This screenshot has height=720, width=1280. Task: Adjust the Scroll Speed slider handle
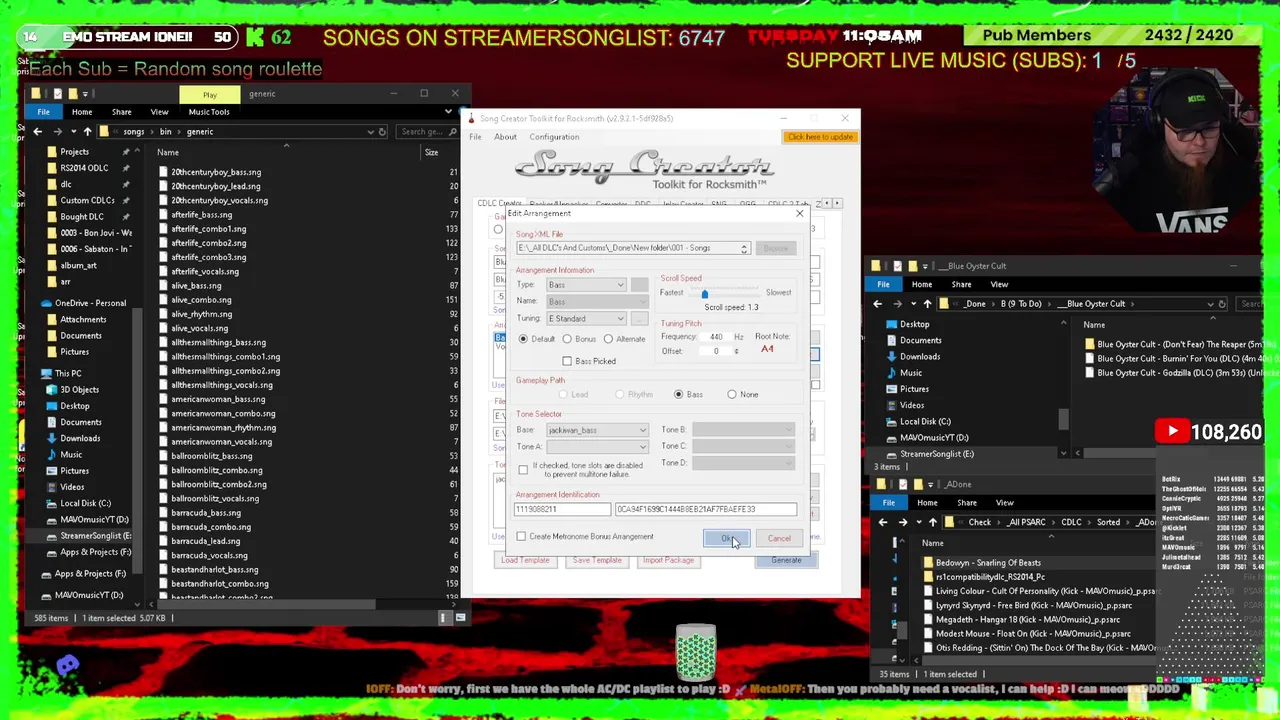(x=704, y=293)
